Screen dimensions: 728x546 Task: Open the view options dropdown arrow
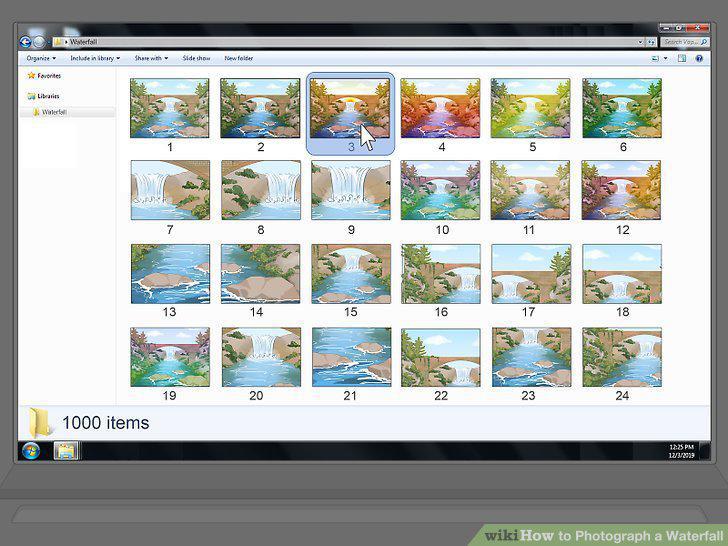(665, 58)
